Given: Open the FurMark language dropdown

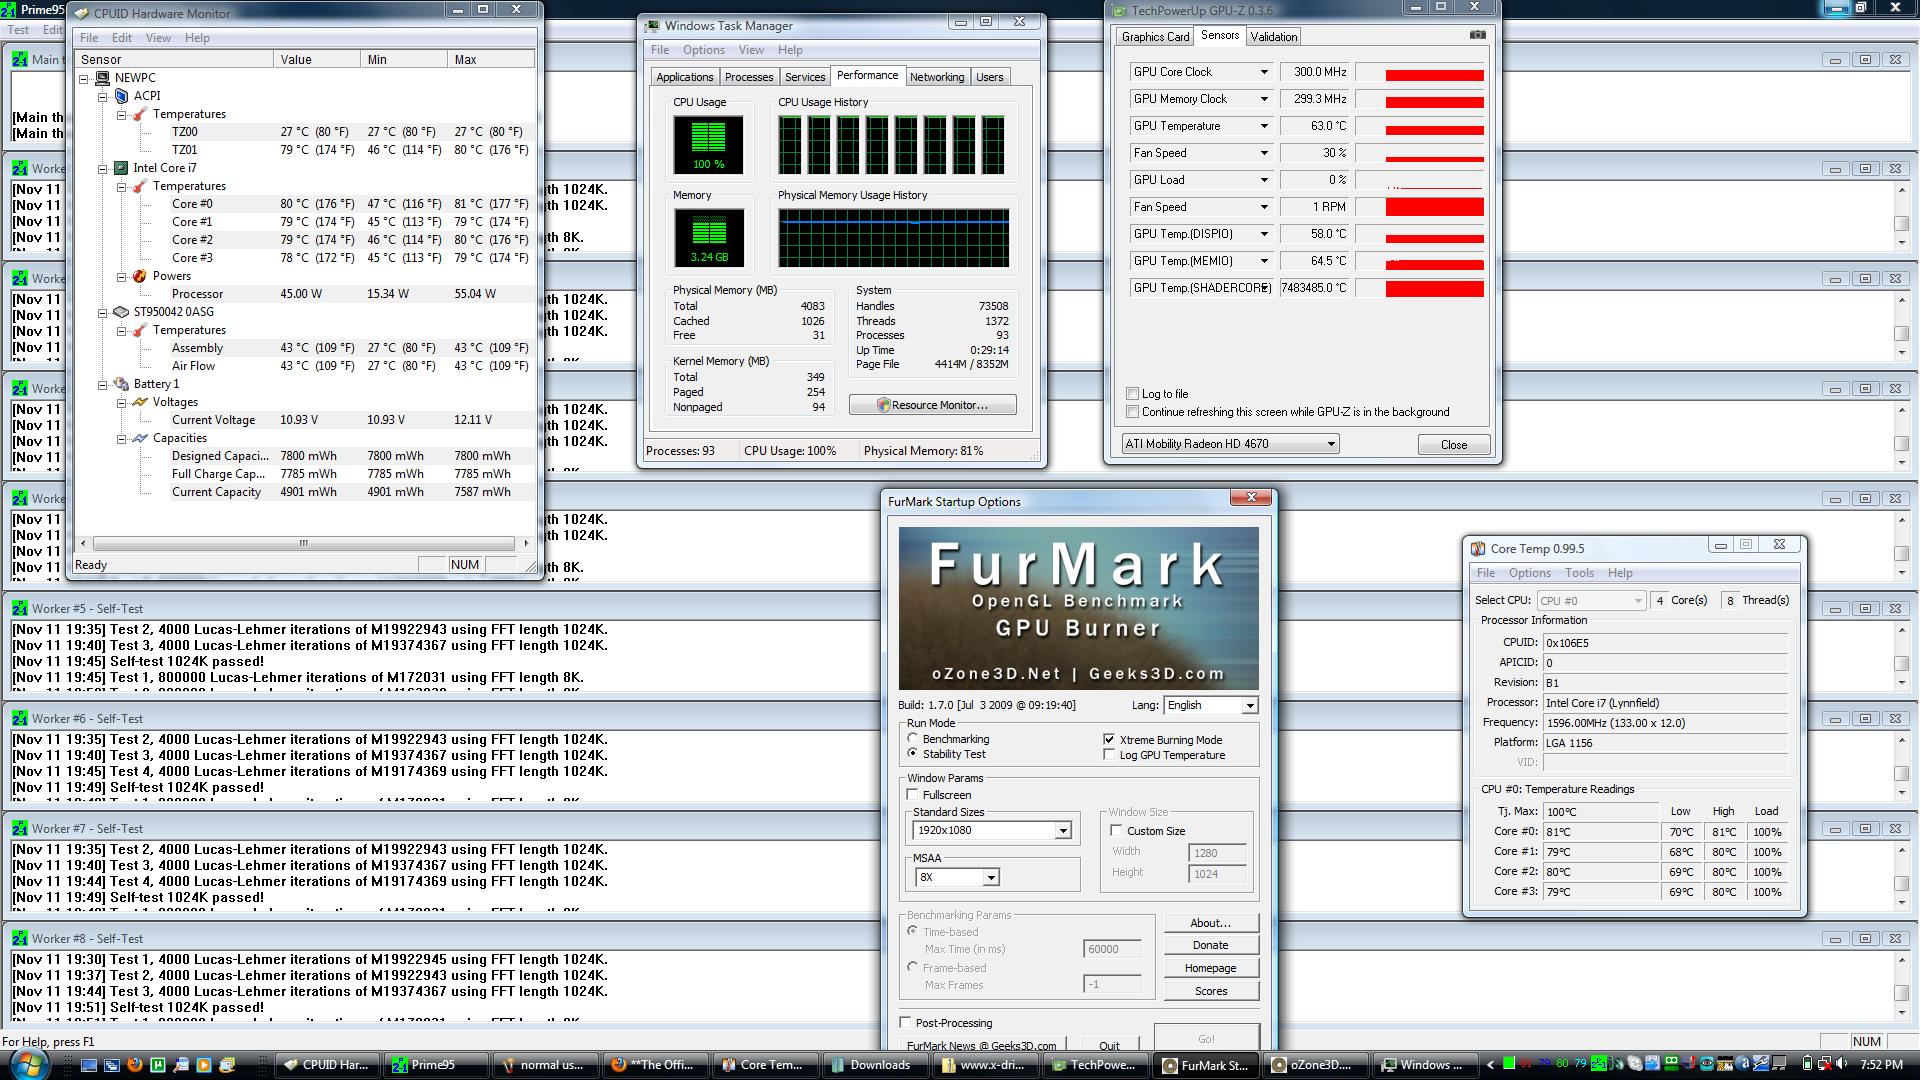Looking at the screenshot, I should pyautogui.click(x=1249, y=705).
